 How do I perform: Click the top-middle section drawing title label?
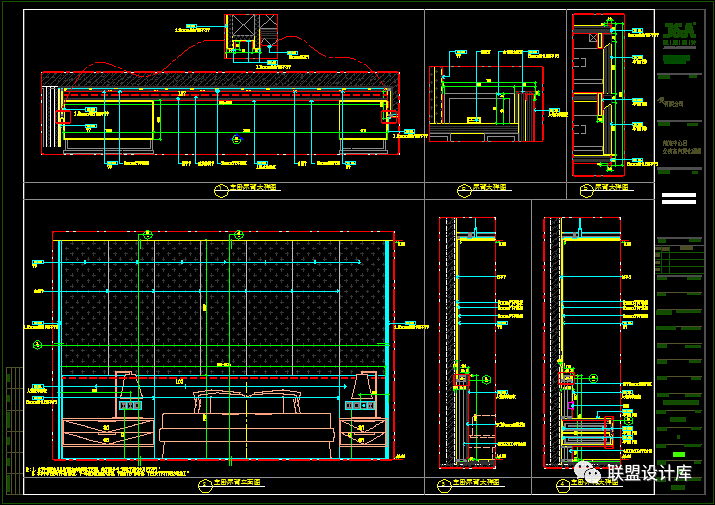tap(470, 187)
